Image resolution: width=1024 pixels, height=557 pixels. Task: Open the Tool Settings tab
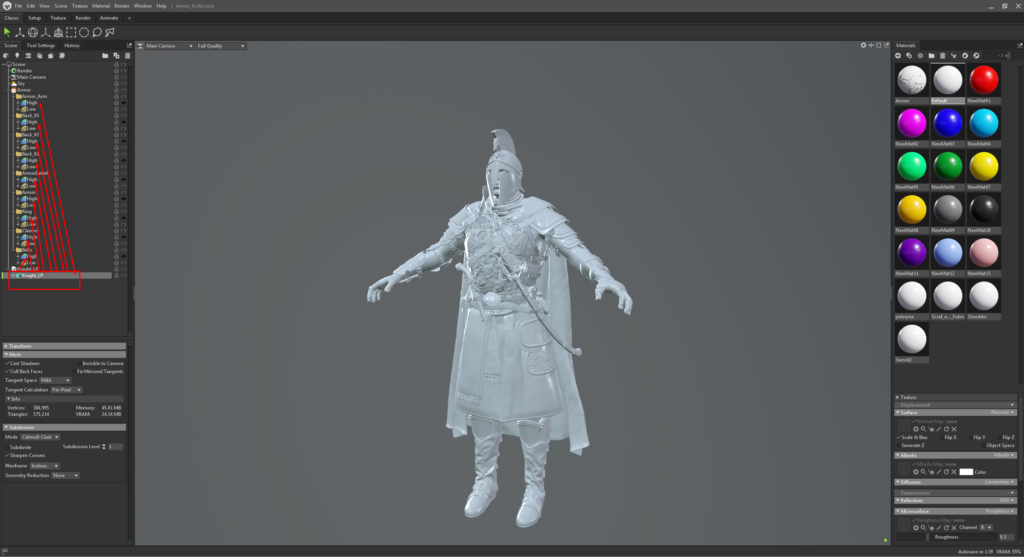[x=40, y=46]
